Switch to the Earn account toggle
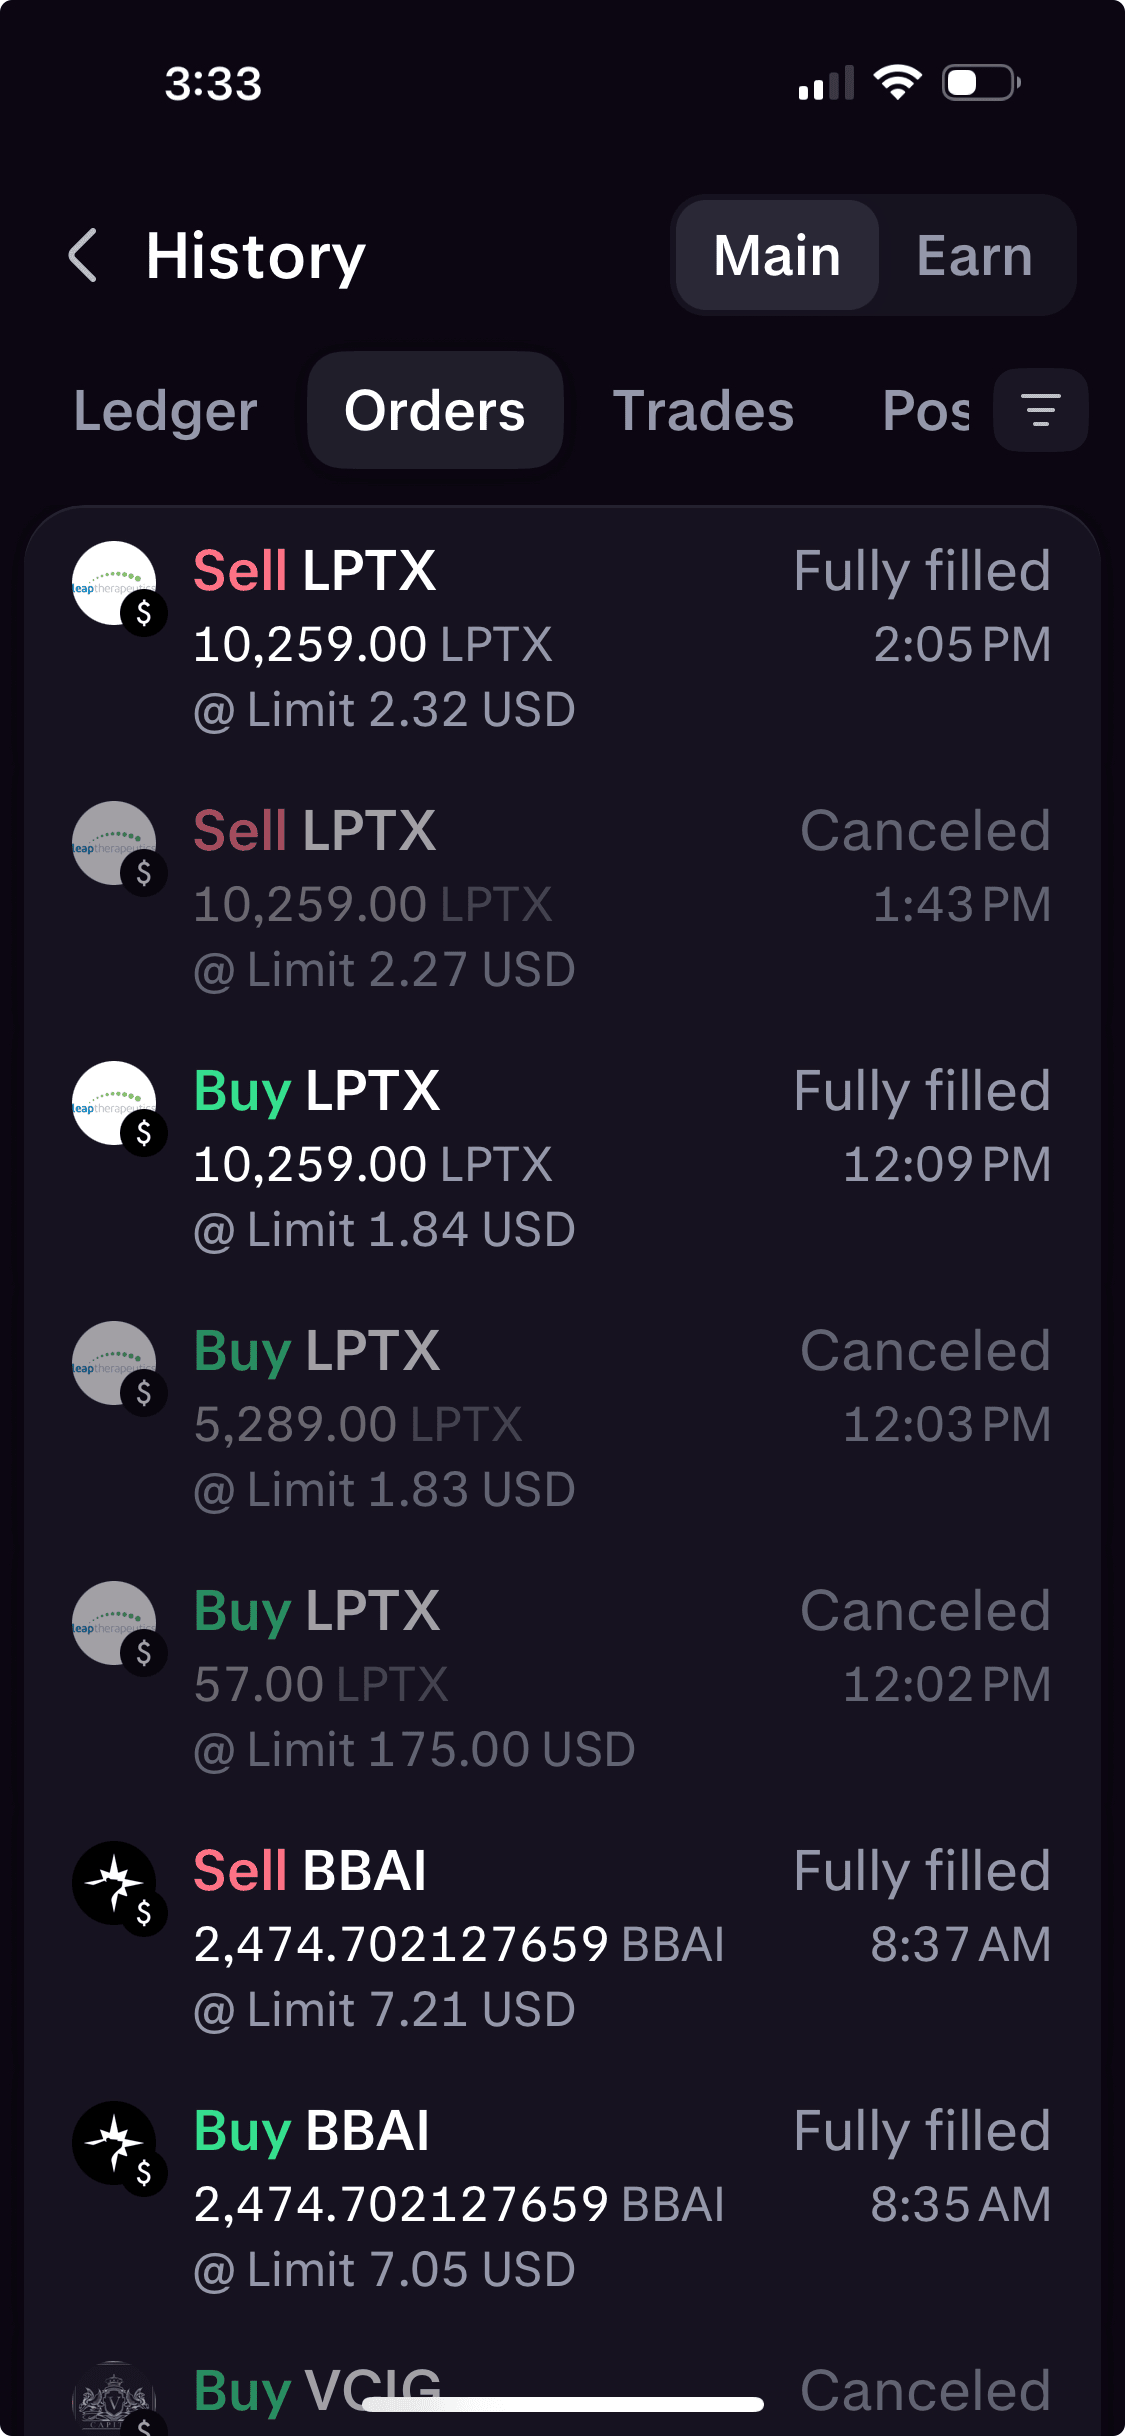Screen dimensions: 1125x2436 click(x=974, y=255)
